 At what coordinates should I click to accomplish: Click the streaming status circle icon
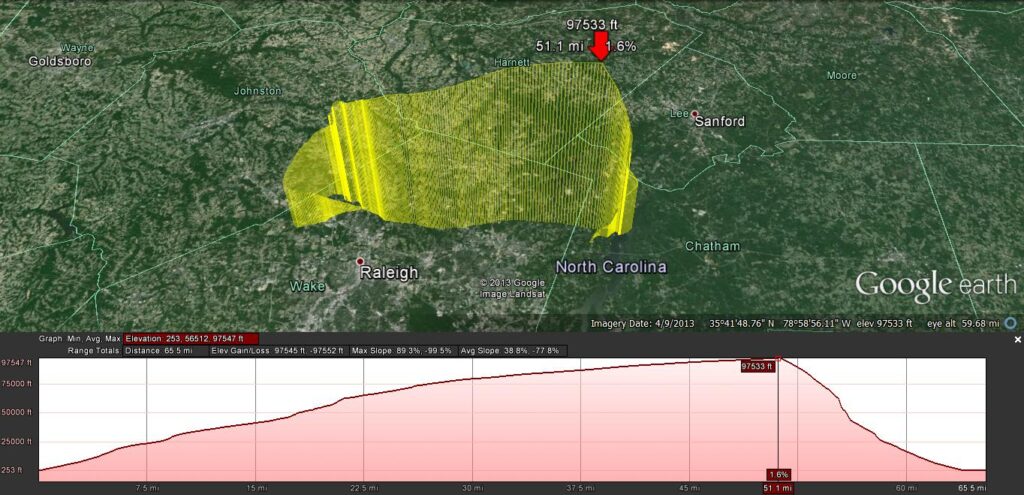1010,323
